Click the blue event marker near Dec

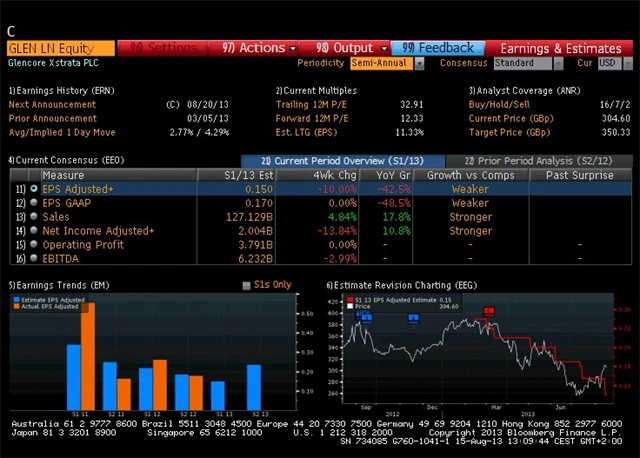[413, 318]
